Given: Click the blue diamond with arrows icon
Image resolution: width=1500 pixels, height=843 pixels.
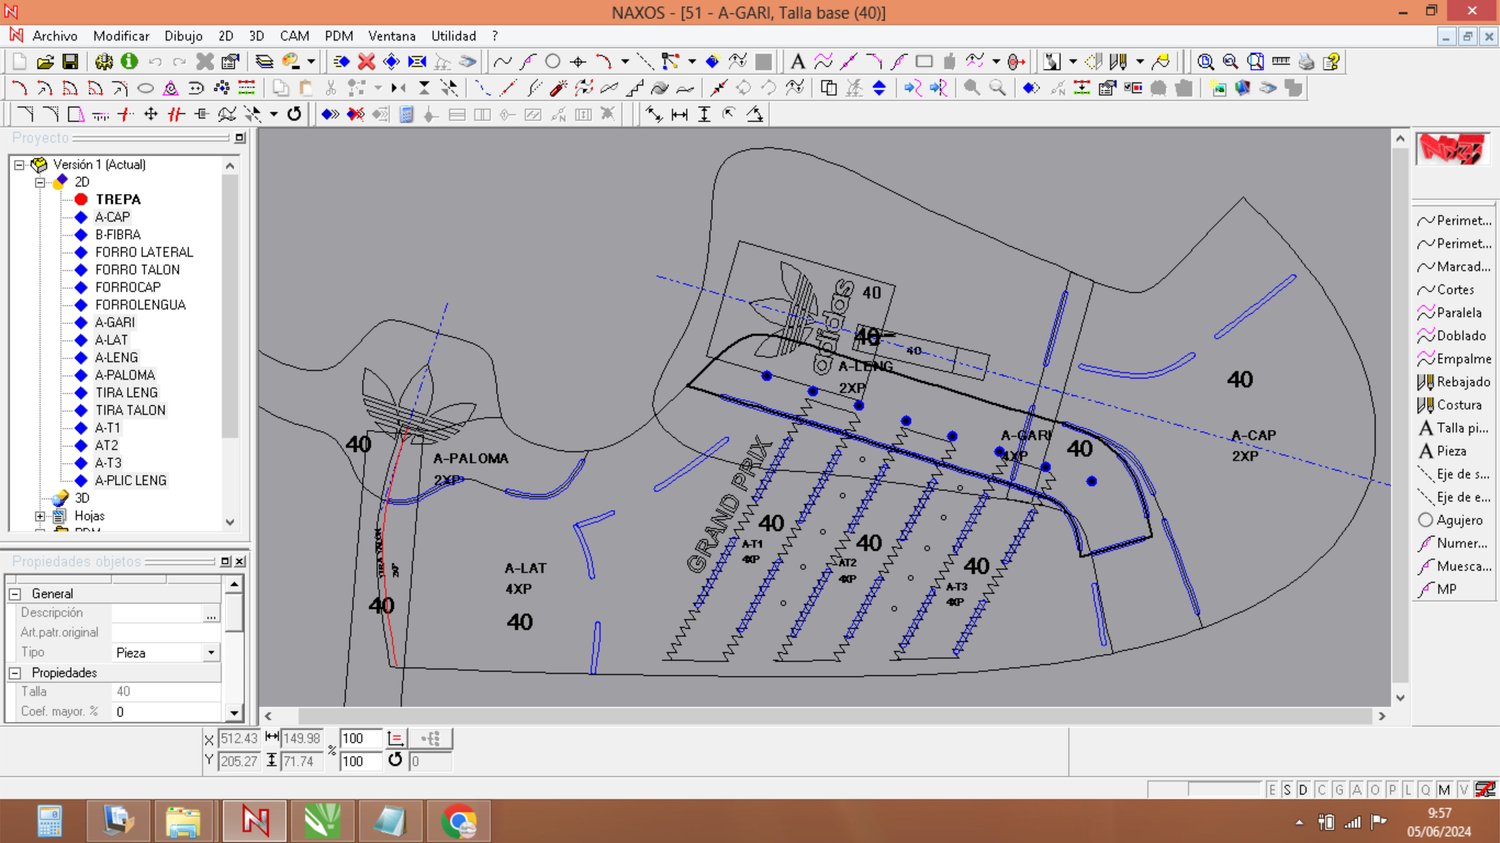Looking at the screenshot, I should [x=392, y=61].
